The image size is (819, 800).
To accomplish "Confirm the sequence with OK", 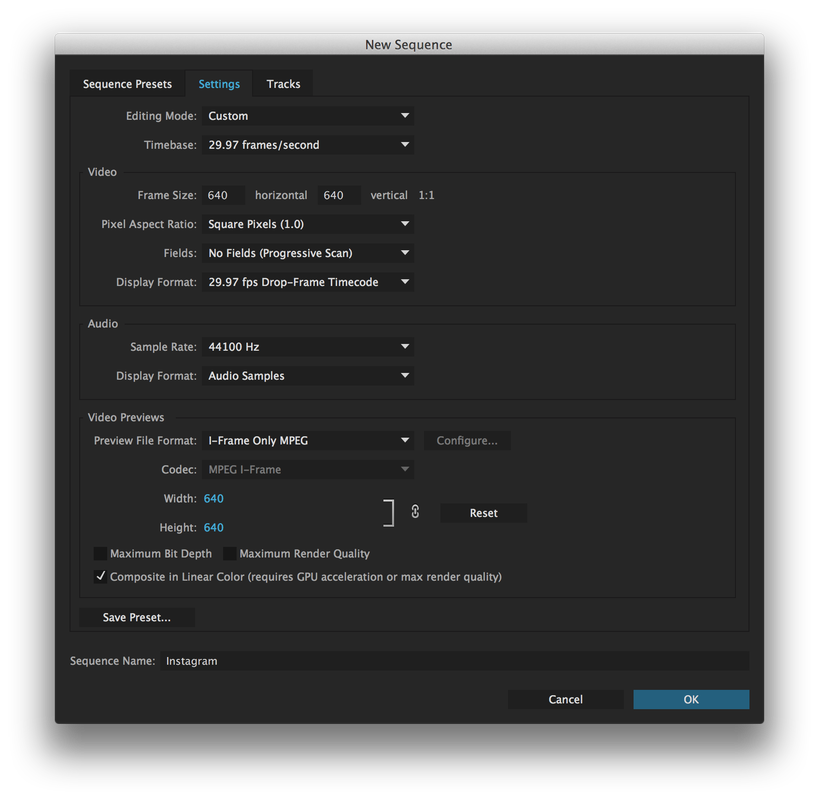I will tap(691, 699).
